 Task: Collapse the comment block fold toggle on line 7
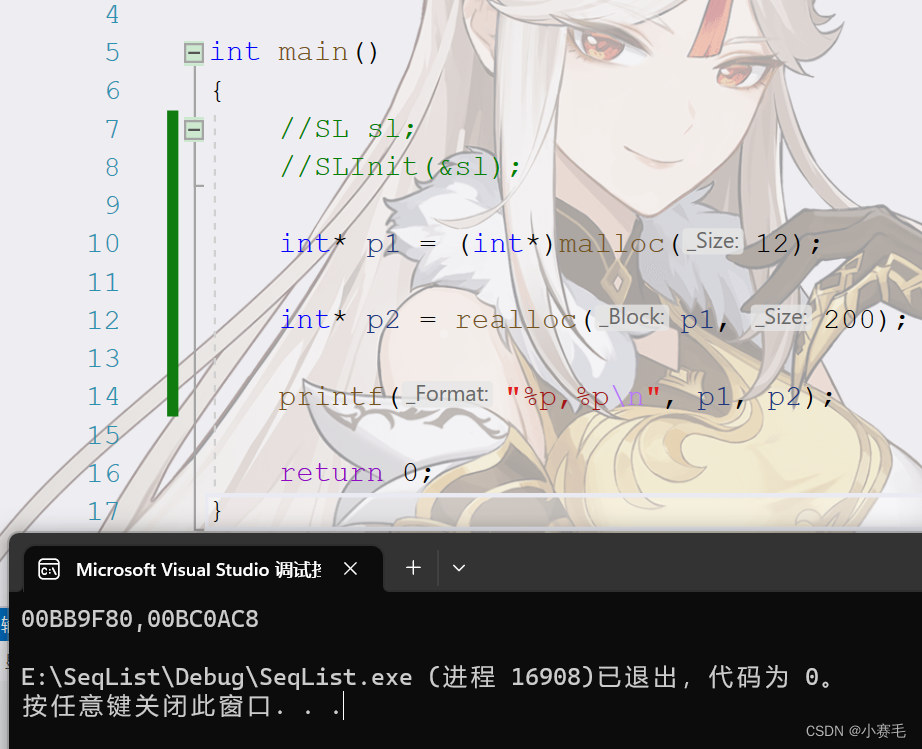tap(193, 129)
